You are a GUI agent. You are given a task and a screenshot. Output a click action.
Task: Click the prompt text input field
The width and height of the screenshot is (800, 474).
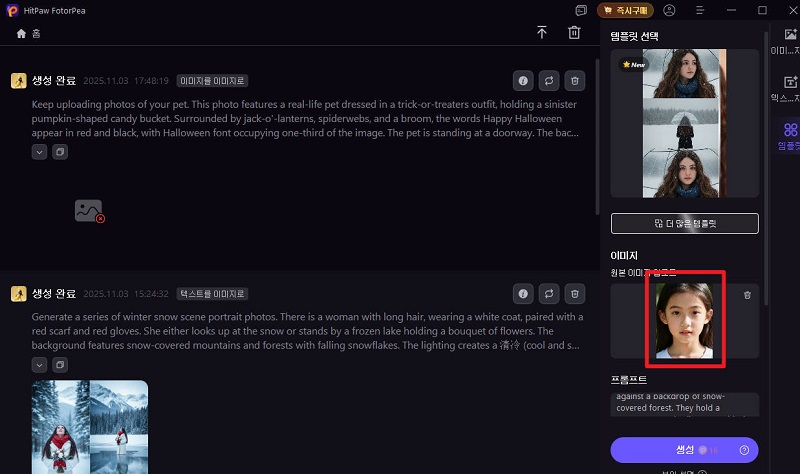tap(684, 404)
